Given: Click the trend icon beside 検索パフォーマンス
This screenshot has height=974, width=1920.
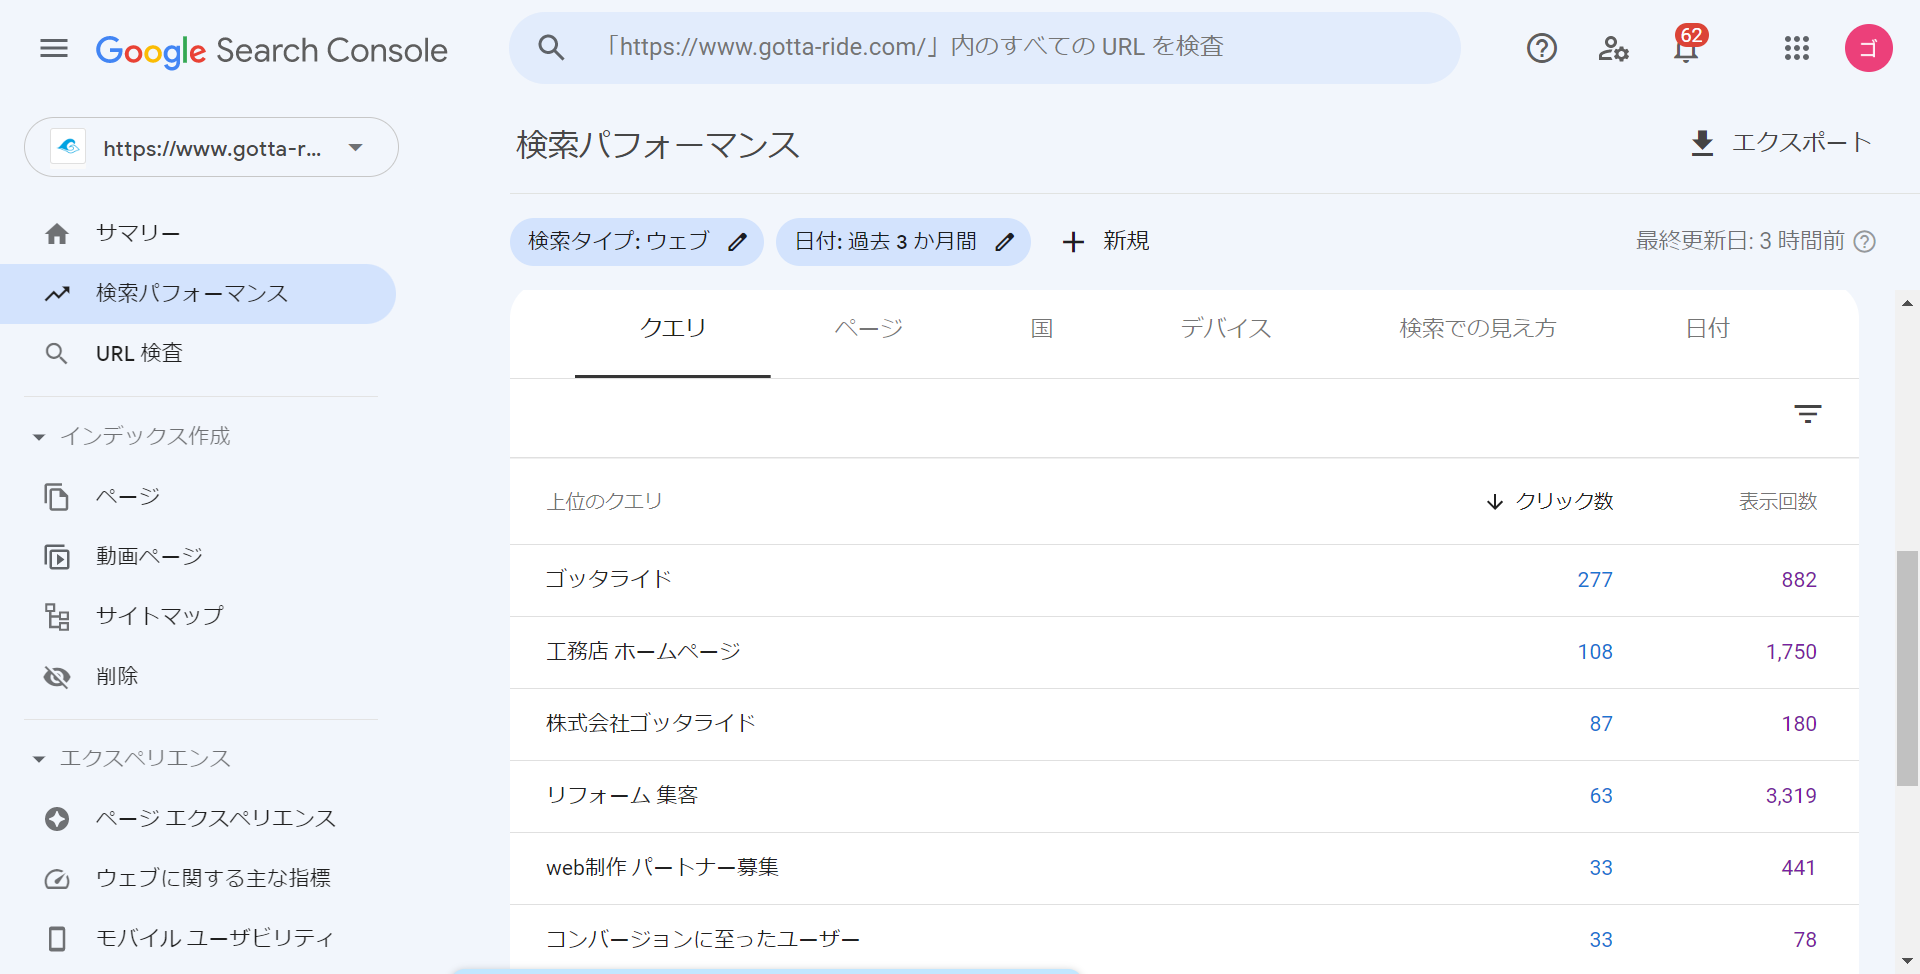Looking at the screenshot, I should (57, 293).
